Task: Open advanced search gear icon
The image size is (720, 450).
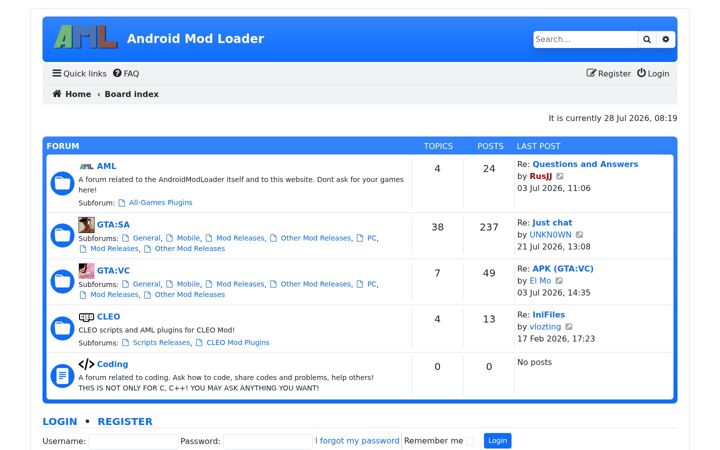Action: tap(665, 39)
